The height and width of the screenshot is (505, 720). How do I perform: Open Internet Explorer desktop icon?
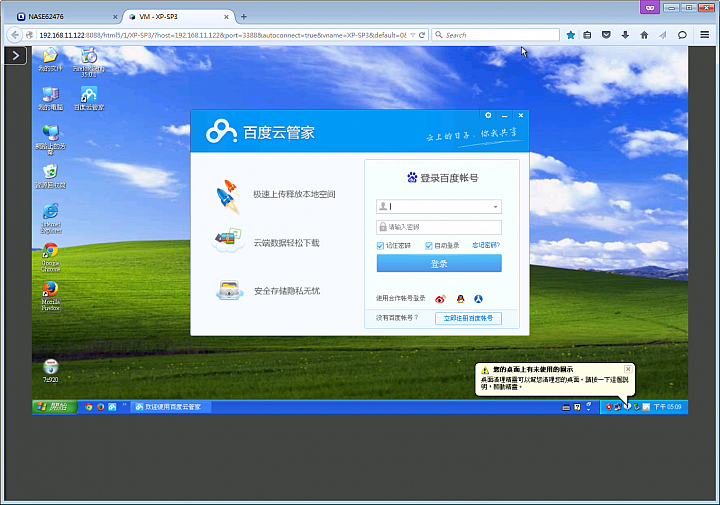click(x=51, y=218)
